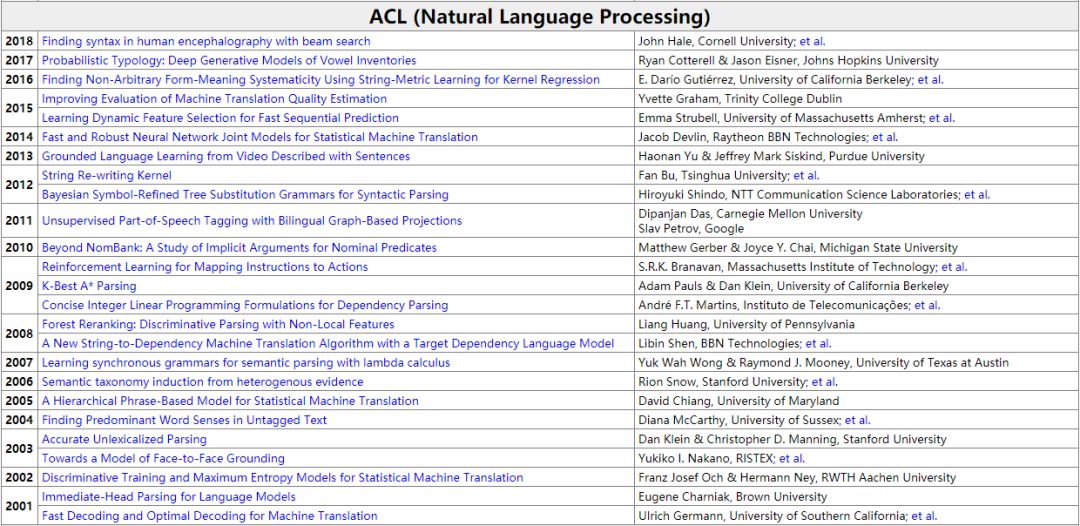Screen dimensions: 1080x526
Task: Click 'et al.' after André F.T. Martins
Action: coord(927,305)
